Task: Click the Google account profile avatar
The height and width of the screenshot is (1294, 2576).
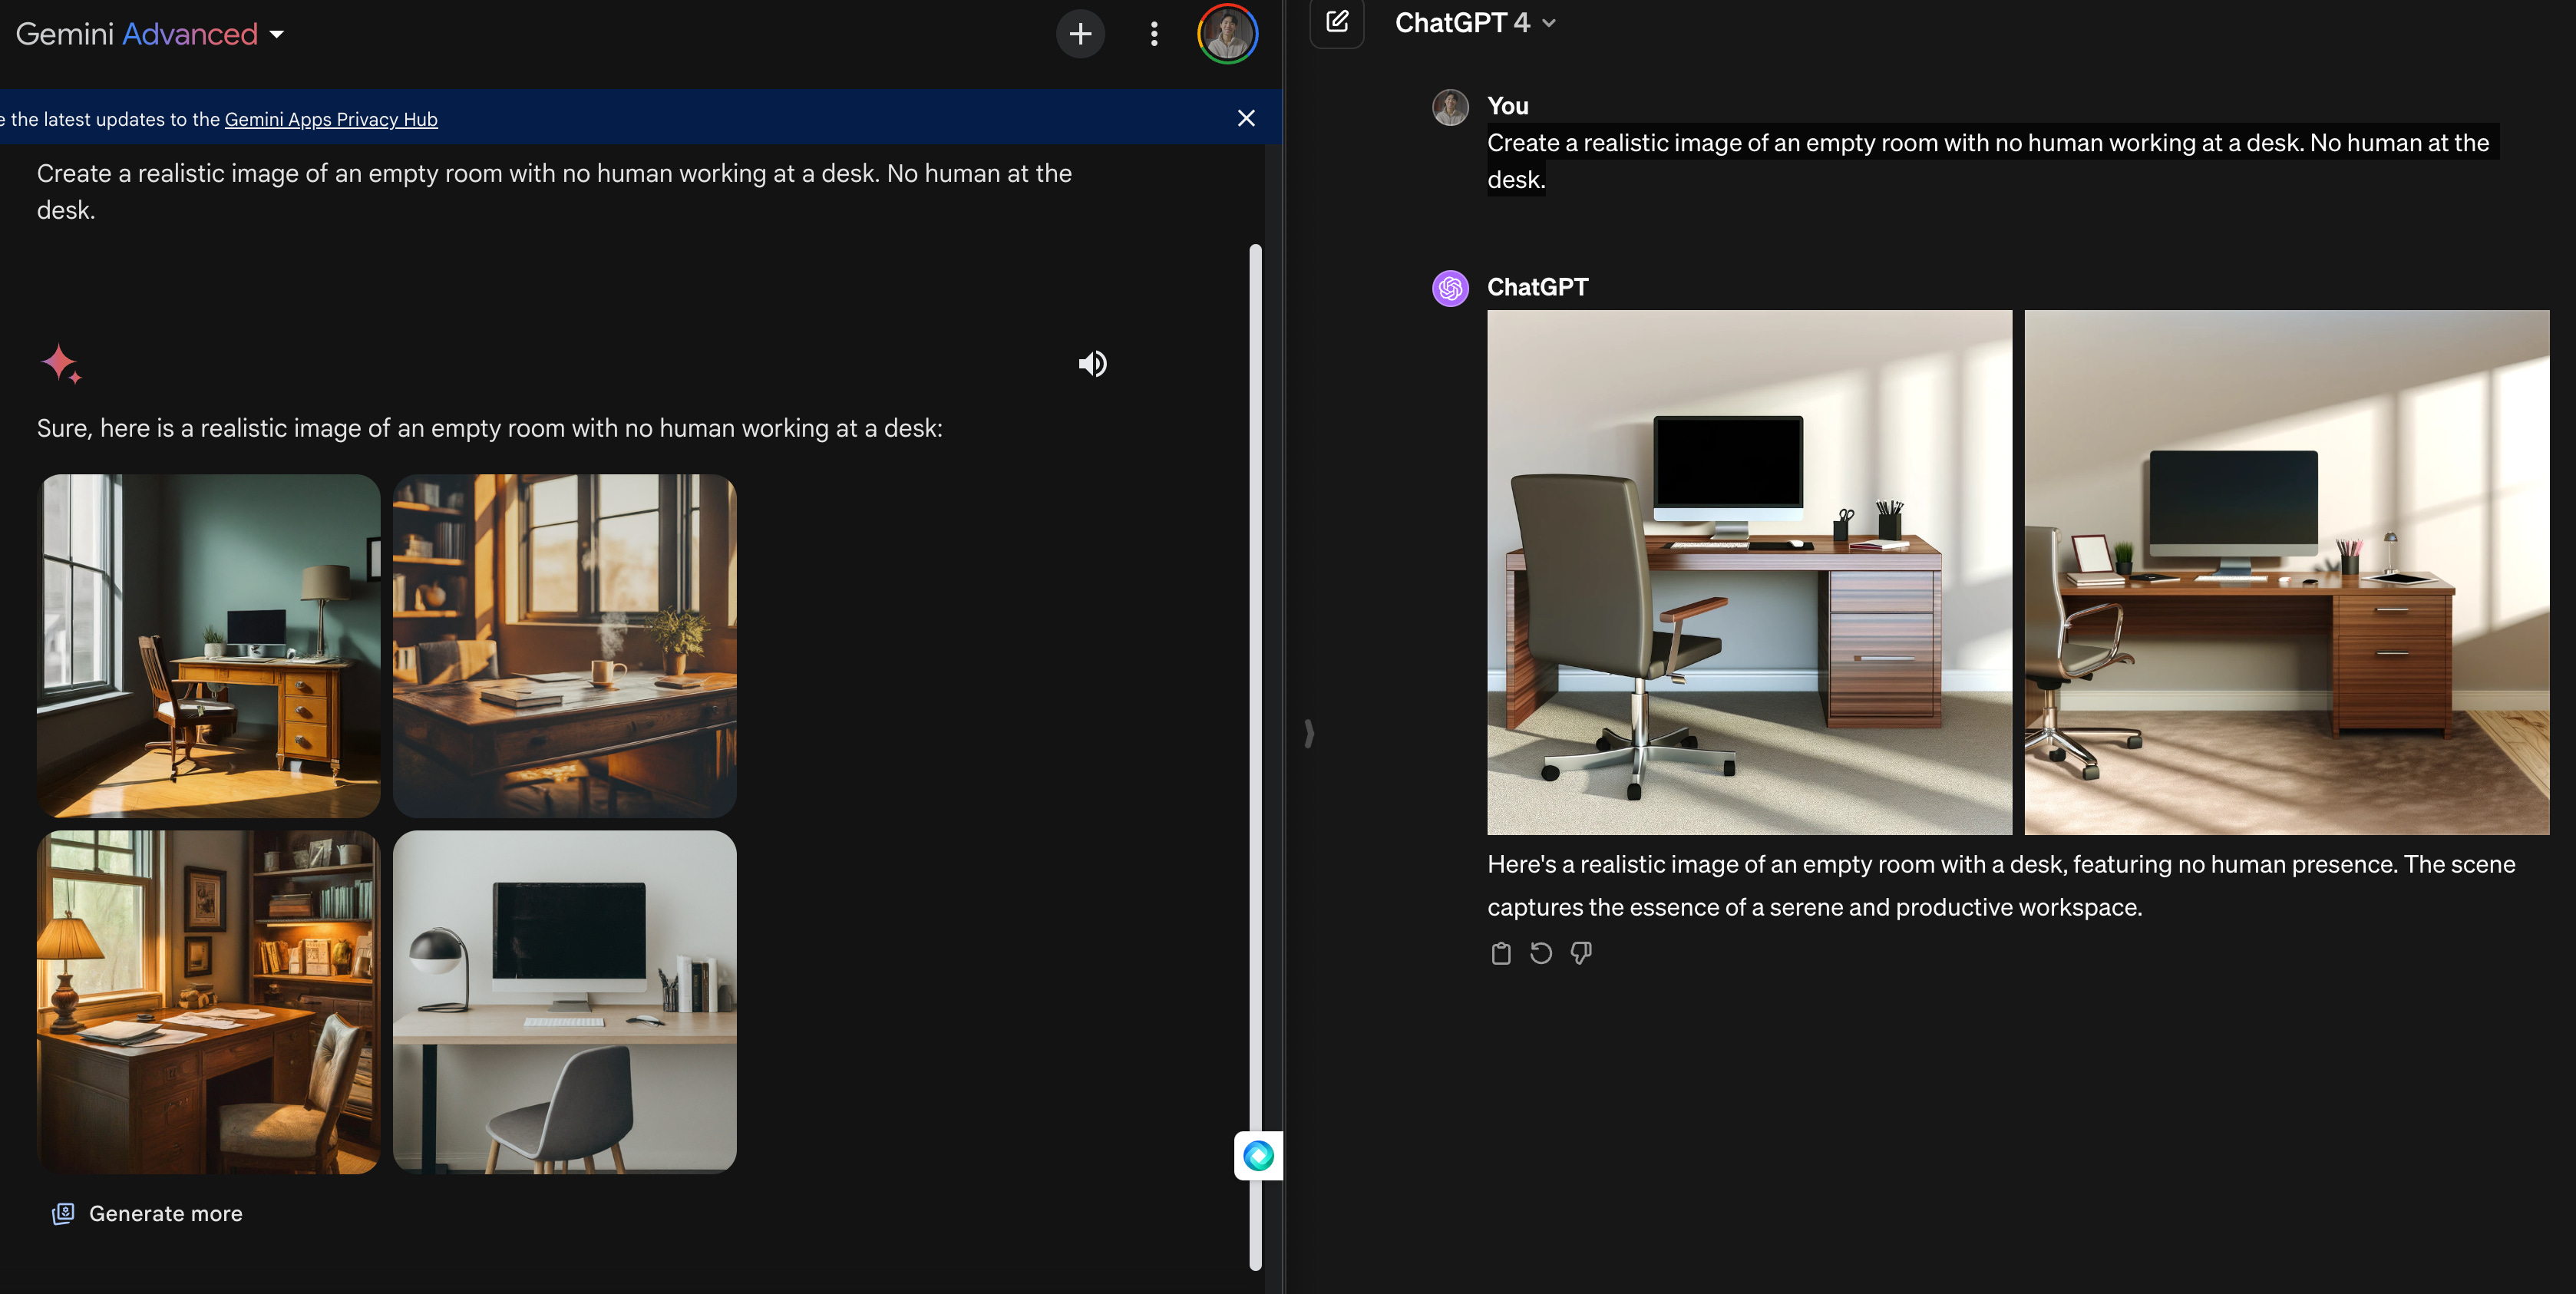Action: click(1227, 34)
